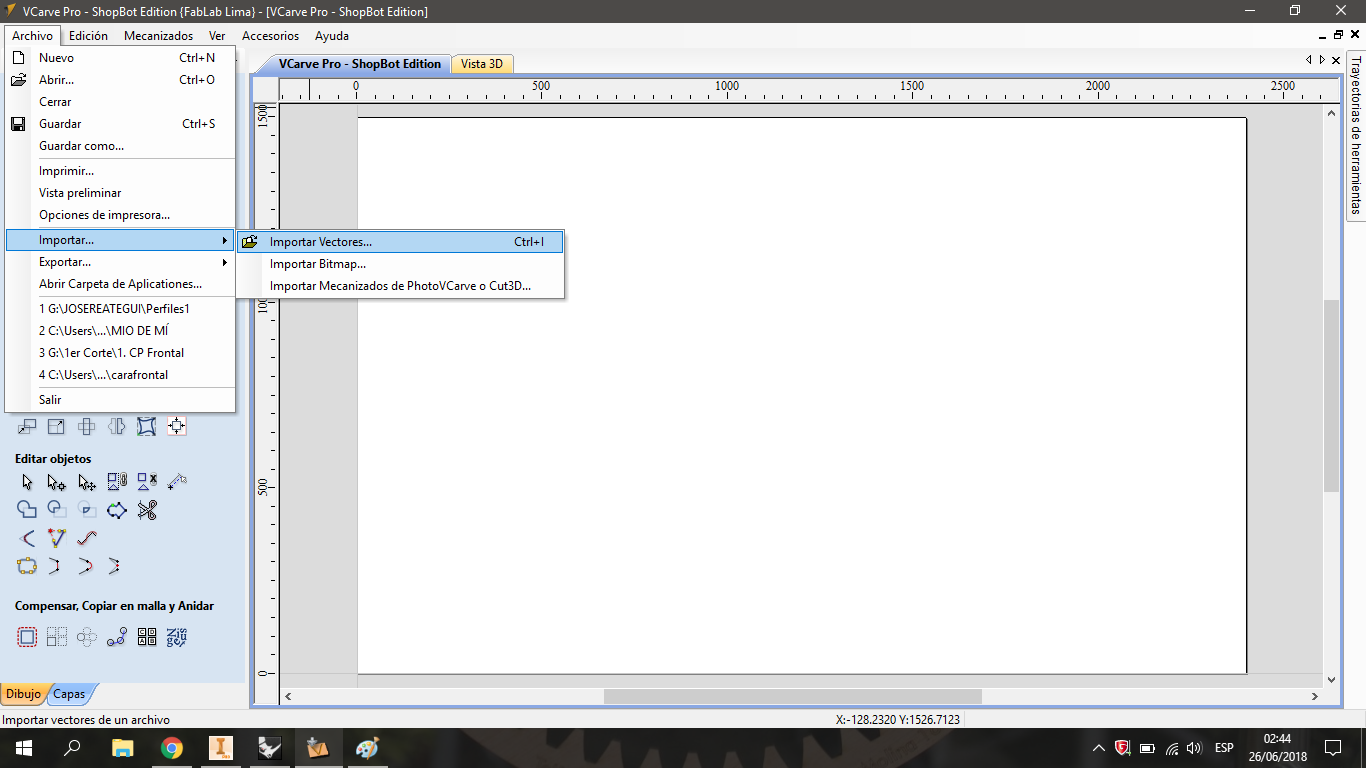This screenshot has height=768, width=1366.
Task: Click the closed shape icon with yellow nodes
Action: point(27,566)
